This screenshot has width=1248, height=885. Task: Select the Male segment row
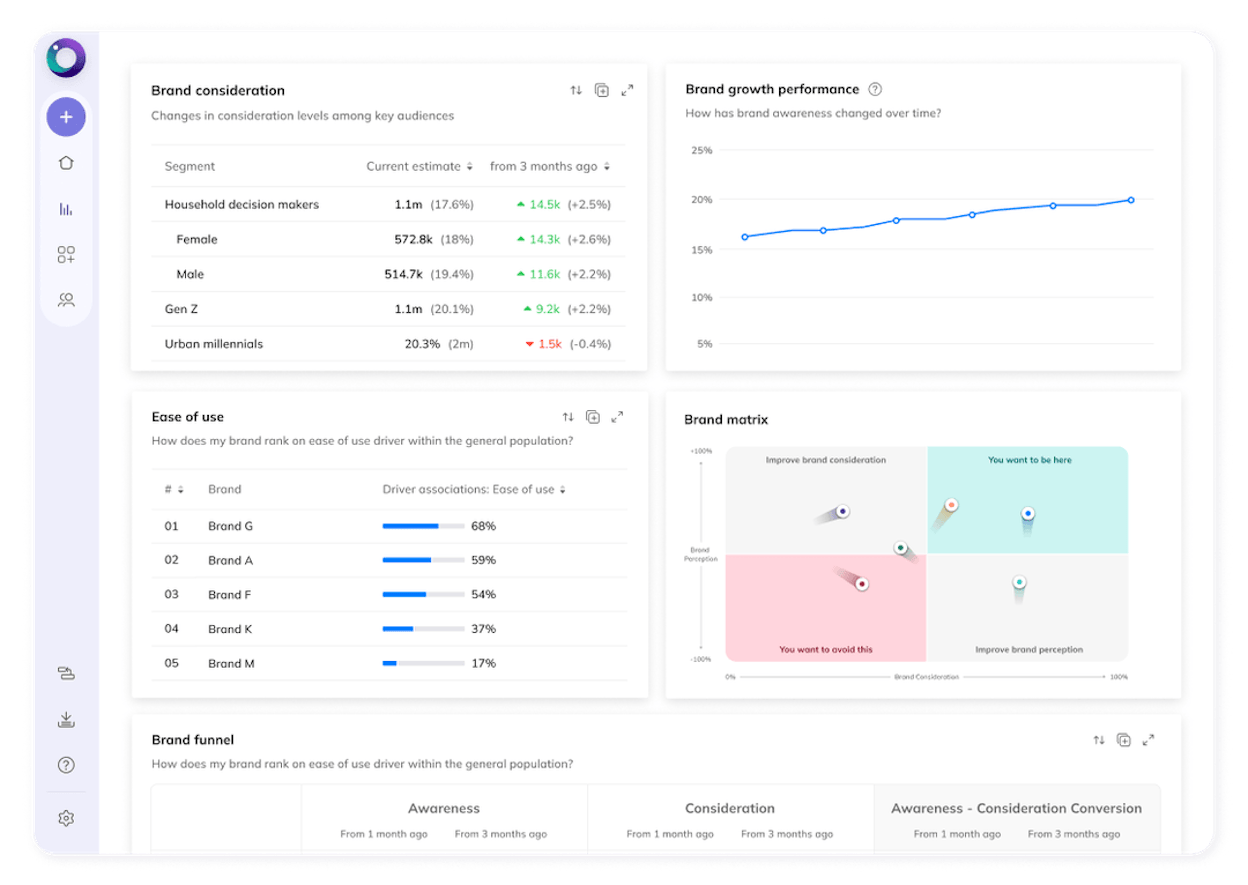pyautogui.click(x=388, y=274)
